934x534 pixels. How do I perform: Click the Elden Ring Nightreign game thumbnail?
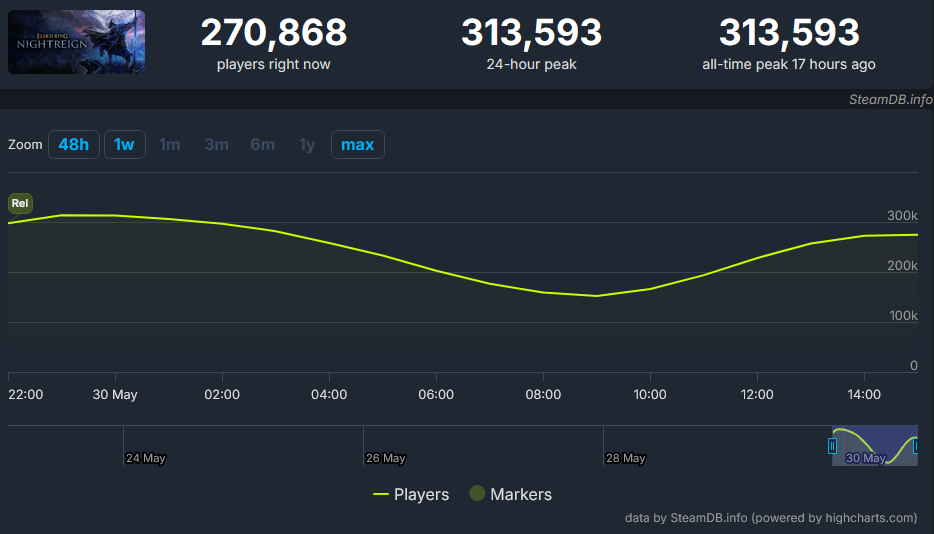[x=76, y=42]
